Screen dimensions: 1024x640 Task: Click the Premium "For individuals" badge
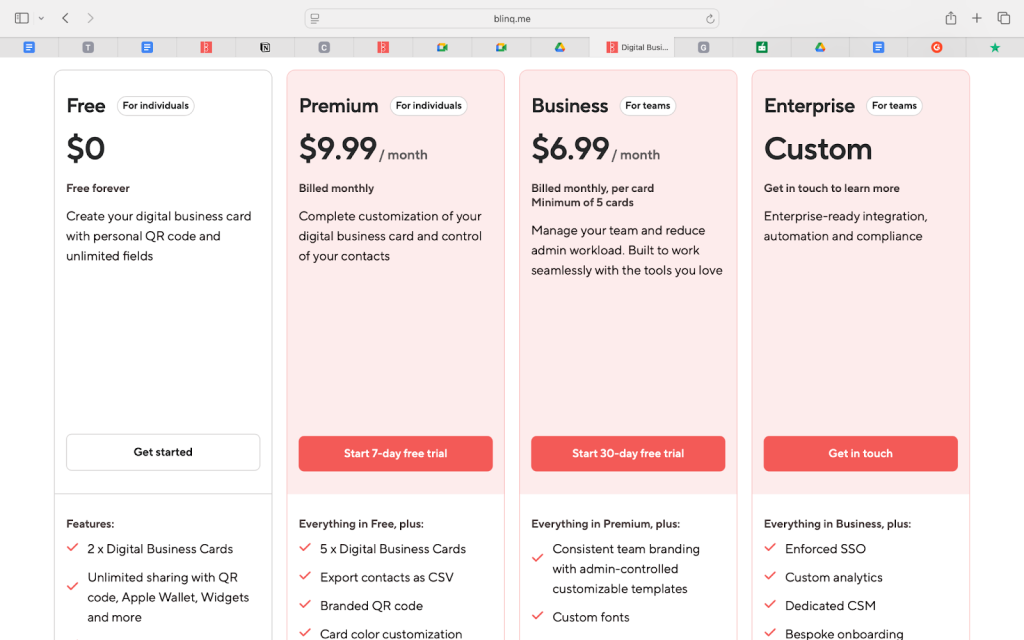[x=428, y=106]
